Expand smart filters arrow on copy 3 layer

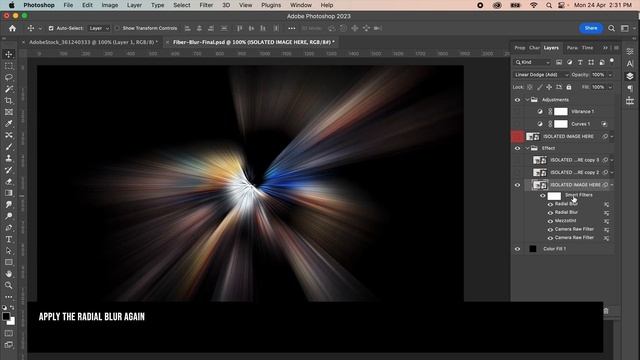coord(612,160)
